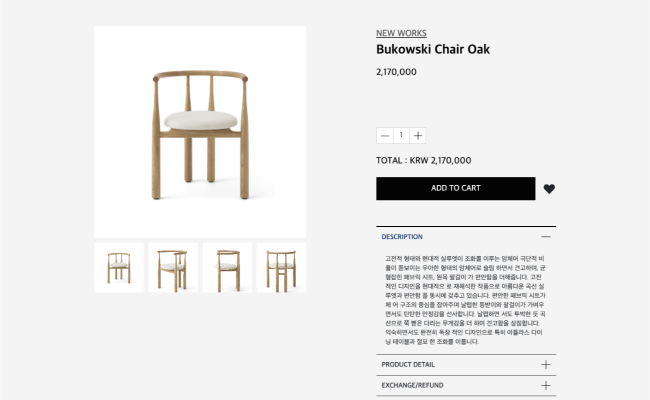Screen dimensions: 650x400
Task: Select the PRODUCT DETAIL section label
Action: click(408, 365)
